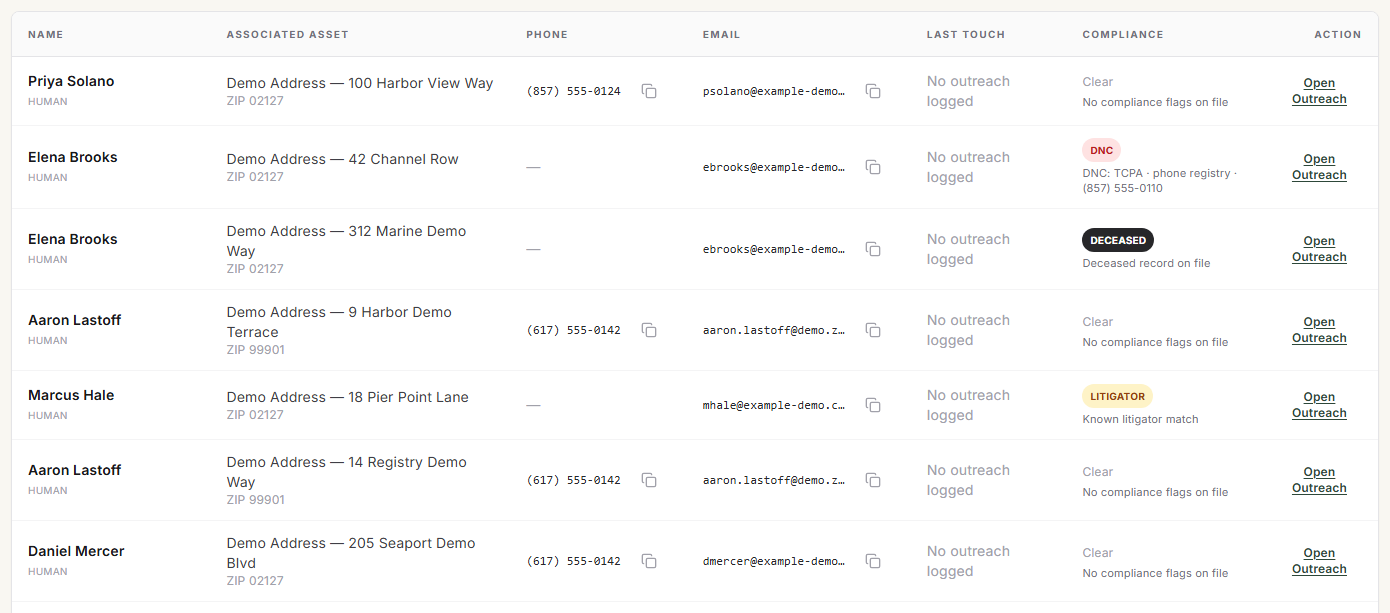The image size is (1390, 613).
Task: Open Outreach for 312 Marine Demo Way row
Action: click(x=1319, y=249)
